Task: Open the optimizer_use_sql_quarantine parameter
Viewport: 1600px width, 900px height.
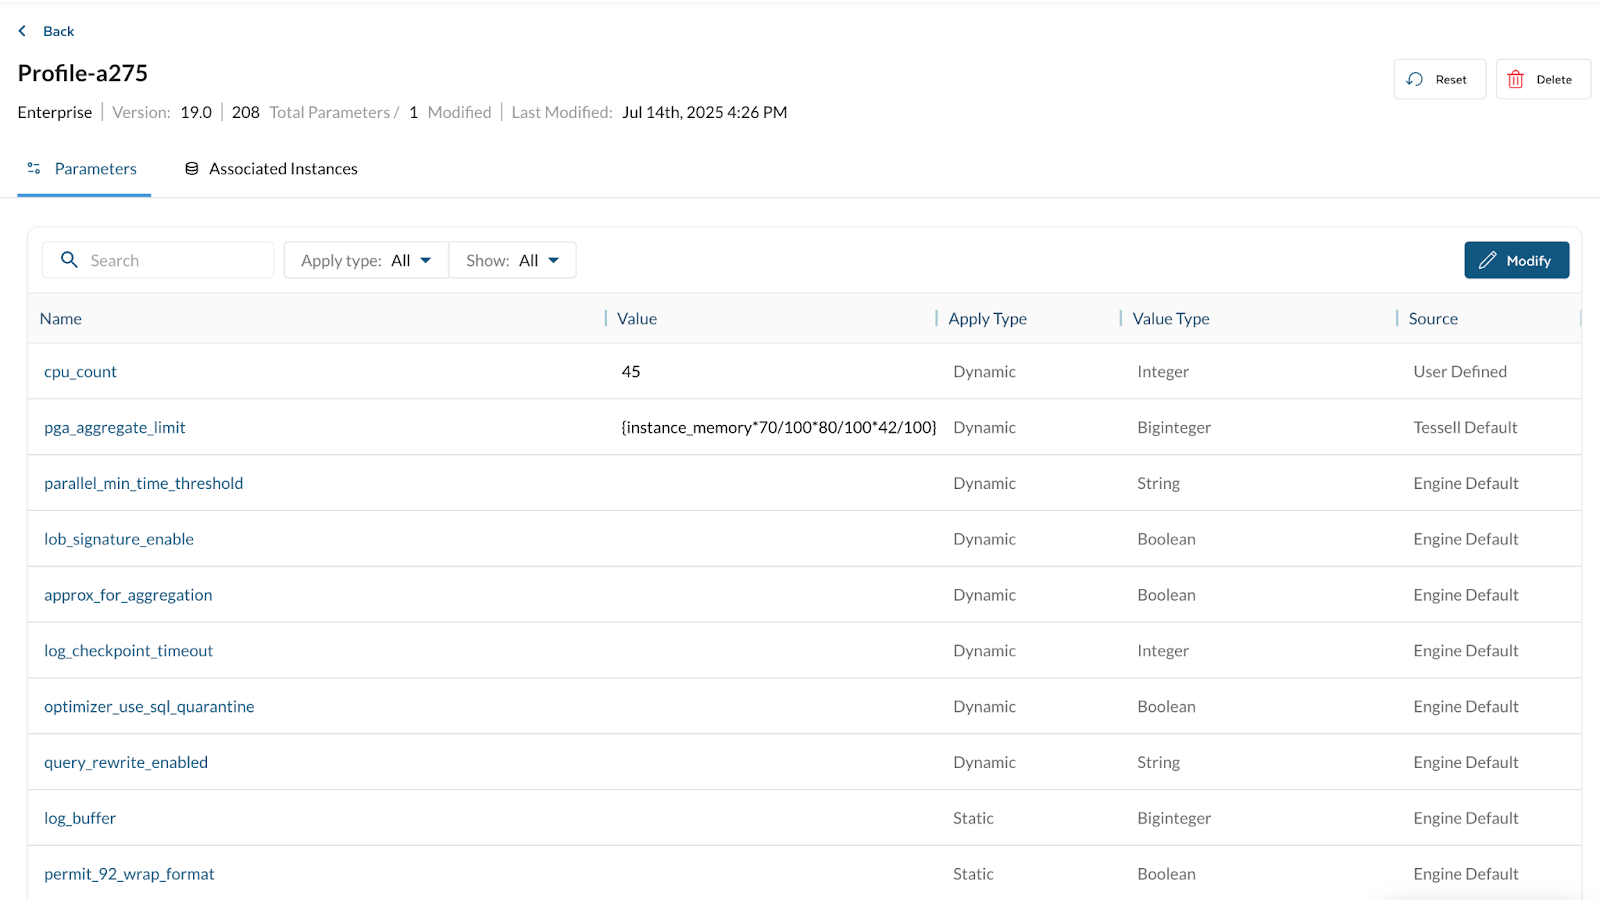Action: click(x=149, y=707)
